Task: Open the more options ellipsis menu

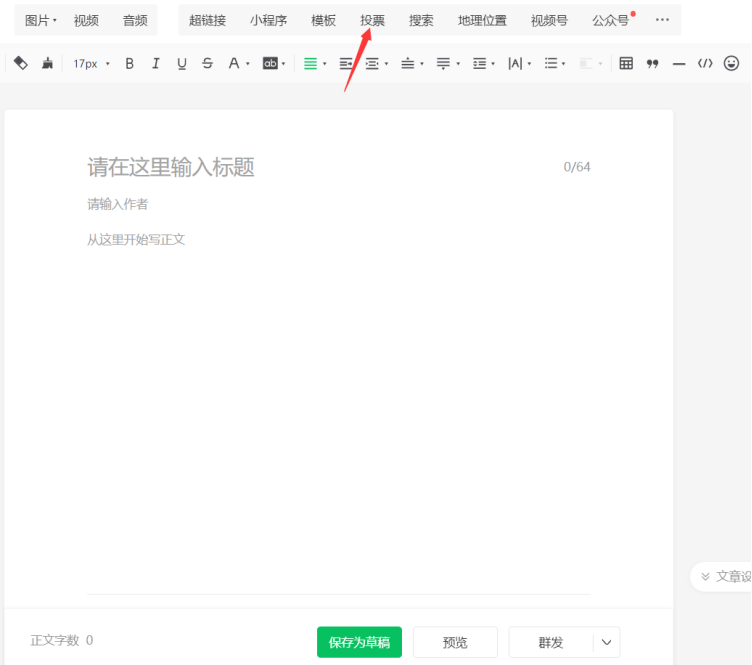Action: (x=662, y=20)
